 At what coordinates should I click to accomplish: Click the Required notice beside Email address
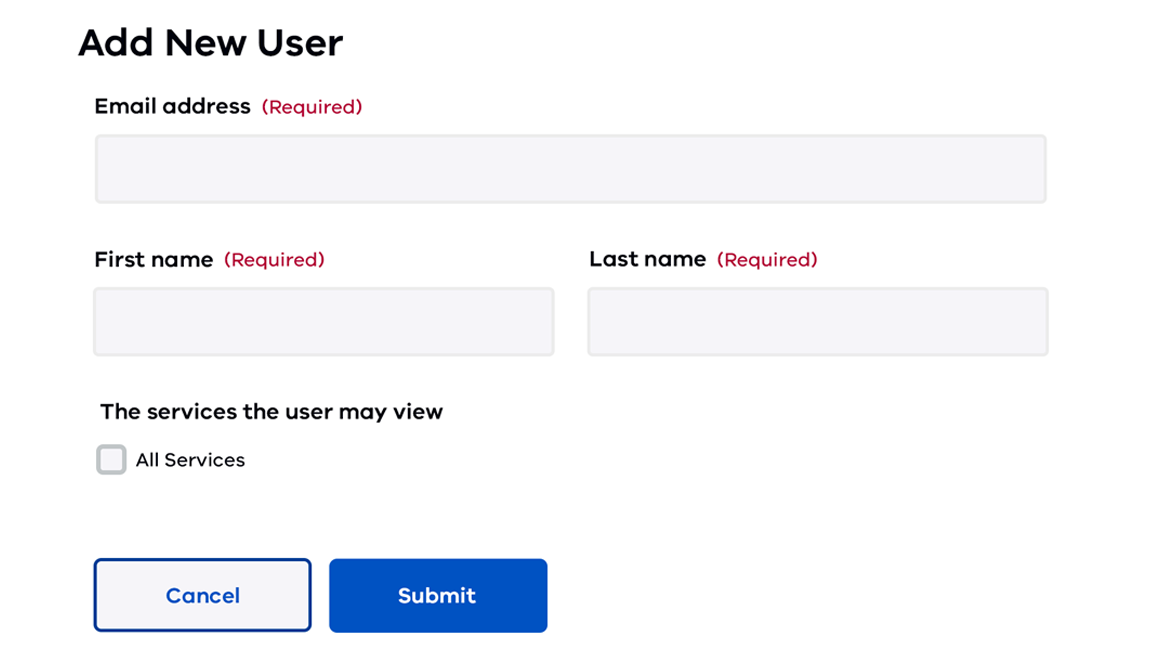pyautogui.click(x=312, y=107)
